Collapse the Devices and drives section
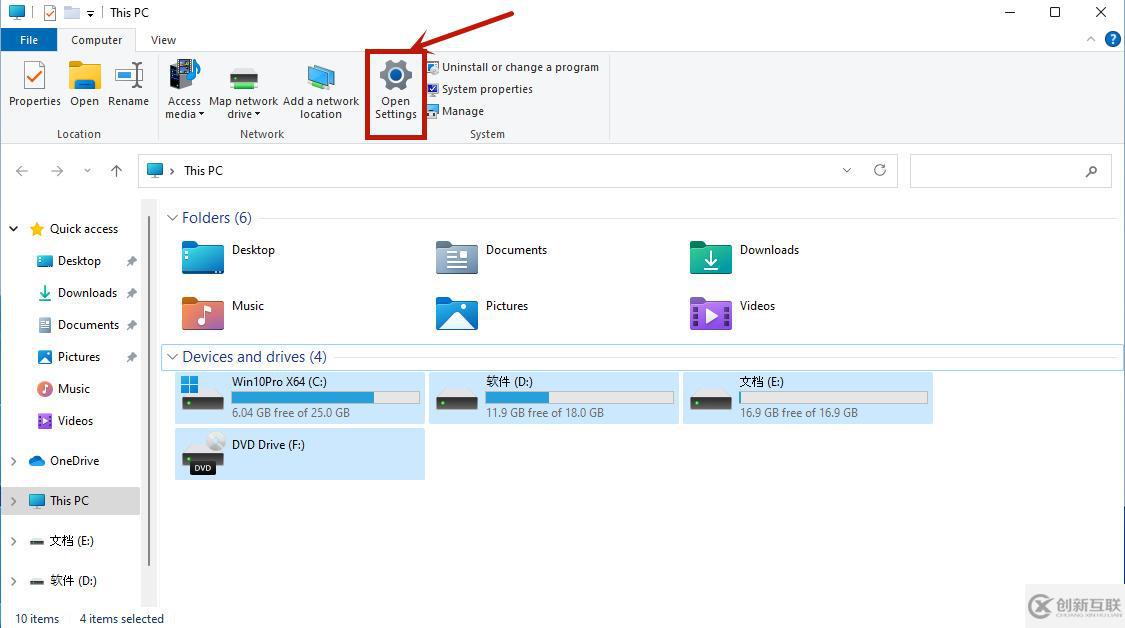 click(x=173, y=357)
